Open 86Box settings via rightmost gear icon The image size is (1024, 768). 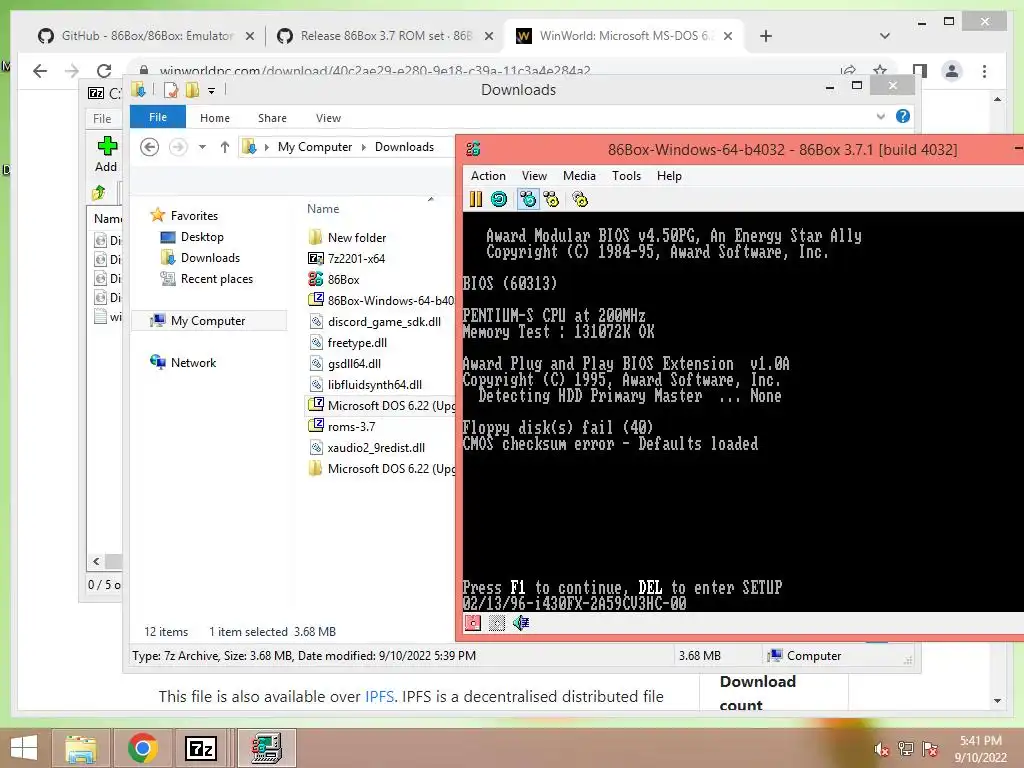pos(580,199)
